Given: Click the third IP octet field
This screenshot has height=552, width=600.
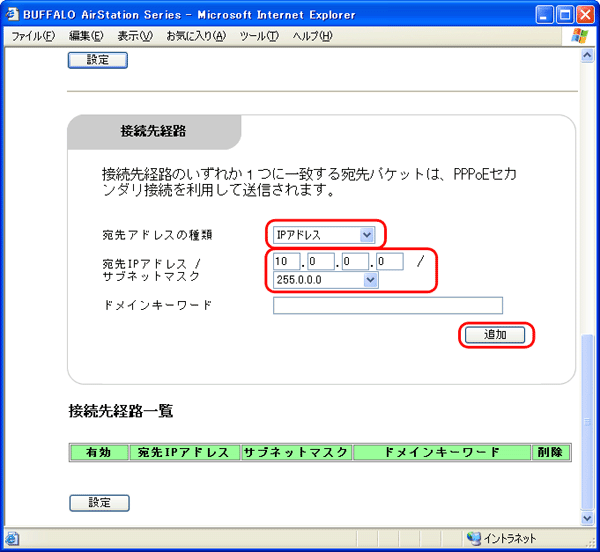Looking at the screenshot, I should [355, 261].
